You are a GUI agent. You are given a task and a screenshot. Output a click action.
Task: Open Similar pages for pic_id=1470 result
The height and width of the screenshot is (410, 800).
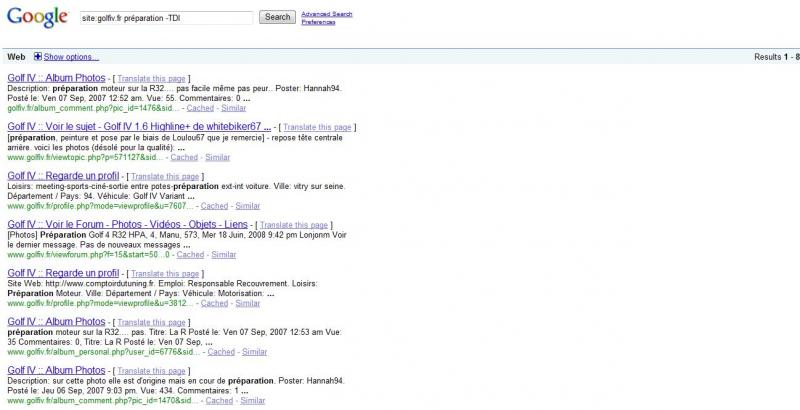tap(253, 401)
